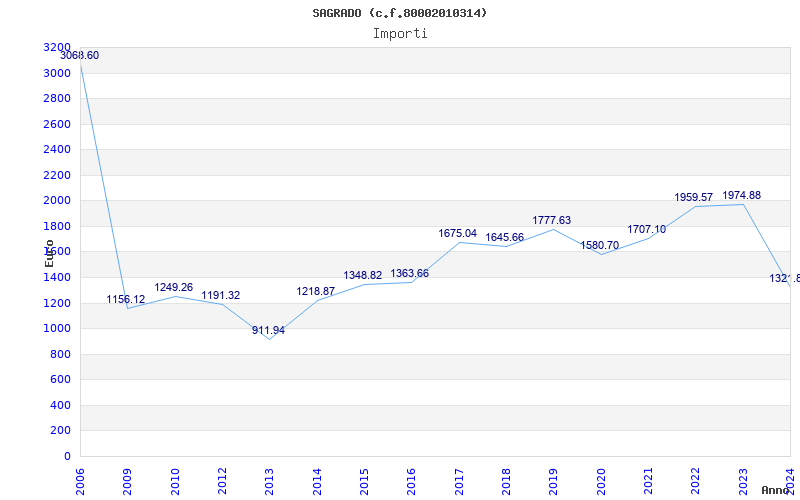Click the y-axis value 2000
The height and width of the screenshot is (500, 800).
(x=57, y=201)
